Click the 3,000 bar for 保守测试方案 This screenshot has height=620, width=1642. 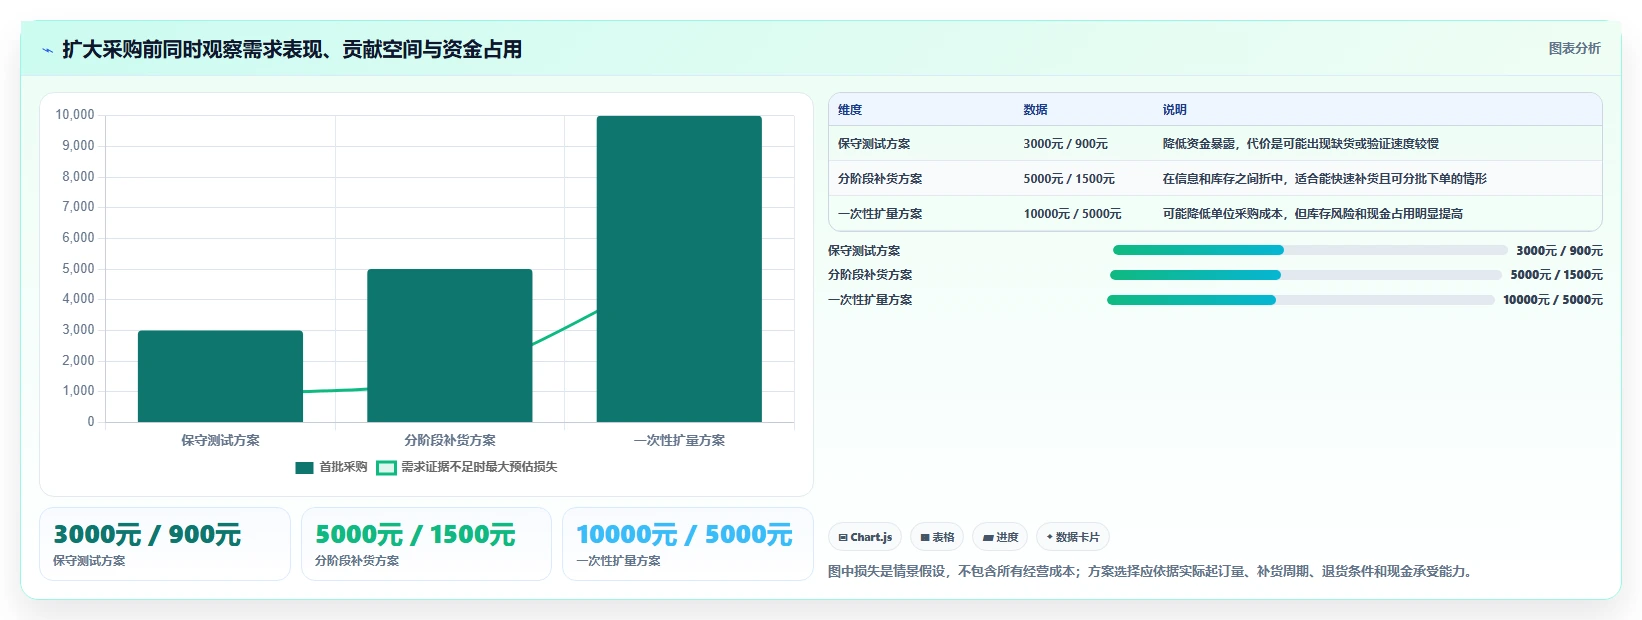point(220,376)
